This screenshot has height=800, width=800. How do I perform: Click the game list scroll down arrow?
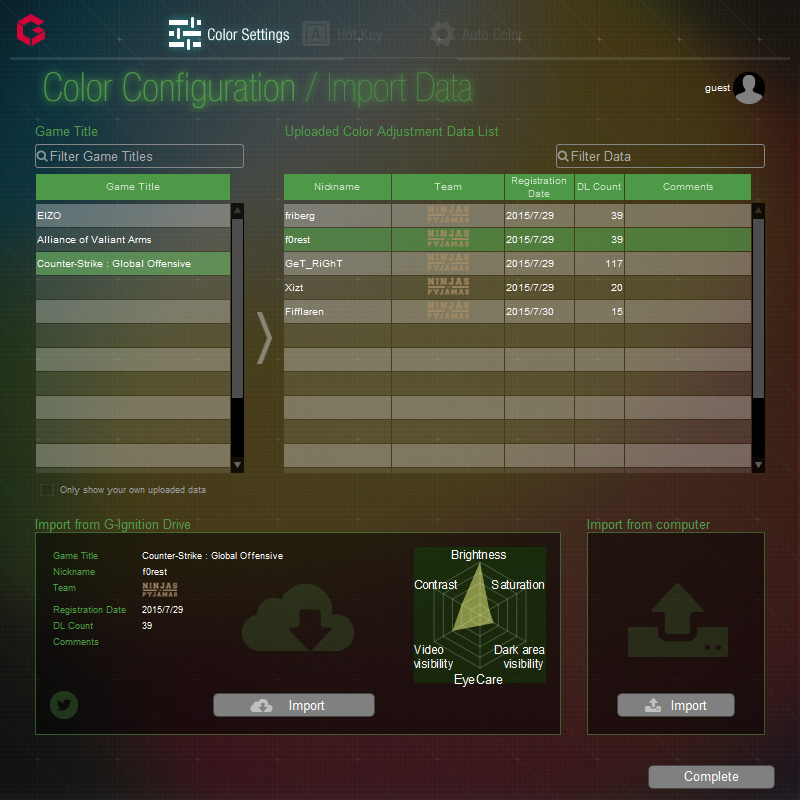click(x=237, y=465)
